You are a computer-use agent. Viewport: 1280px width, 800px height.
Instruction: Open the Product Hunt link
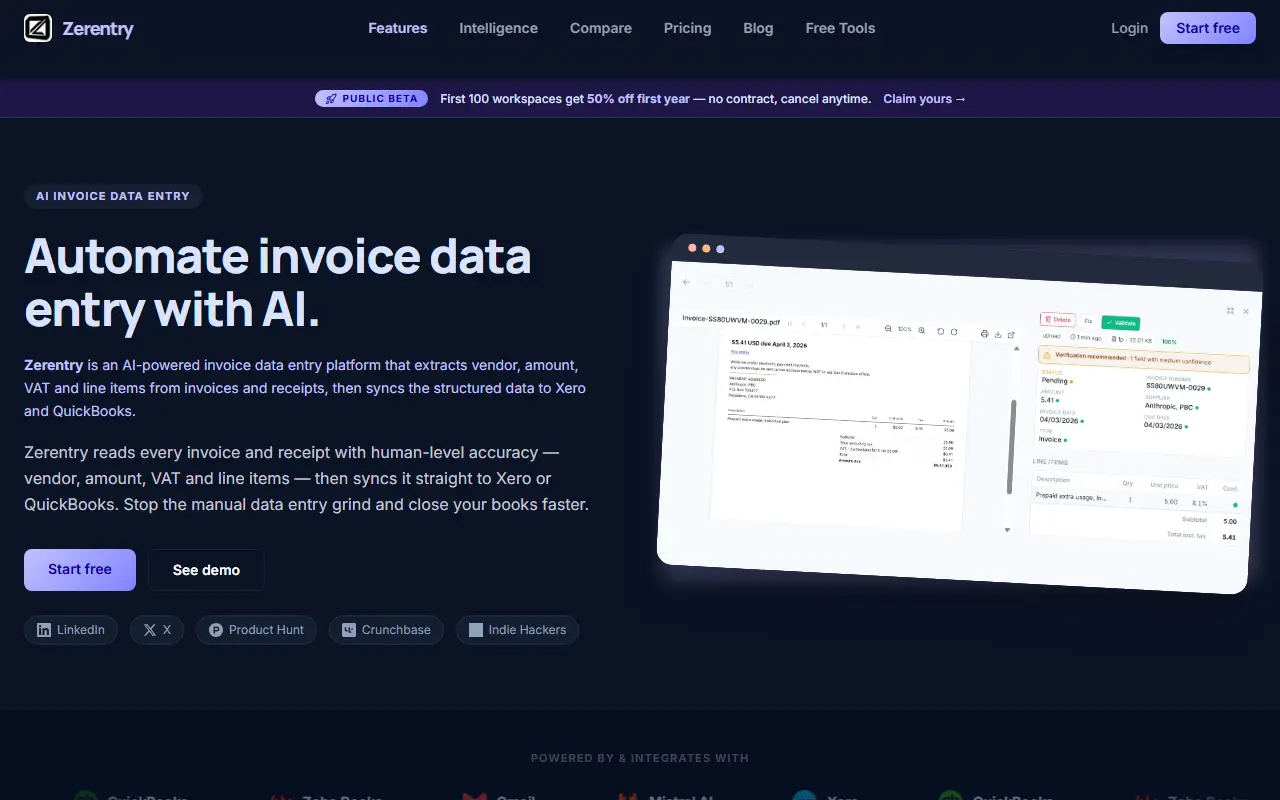[x=256, y=630]
